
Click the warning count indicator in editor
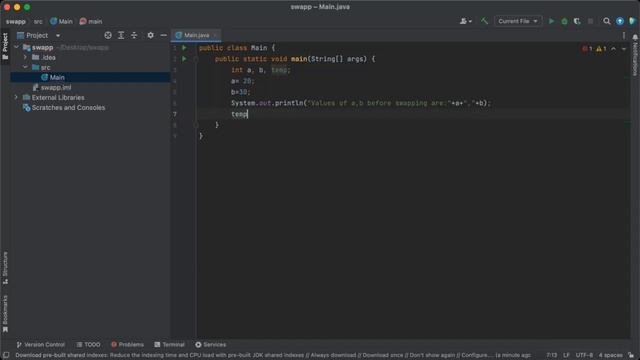tap(601, 49)
